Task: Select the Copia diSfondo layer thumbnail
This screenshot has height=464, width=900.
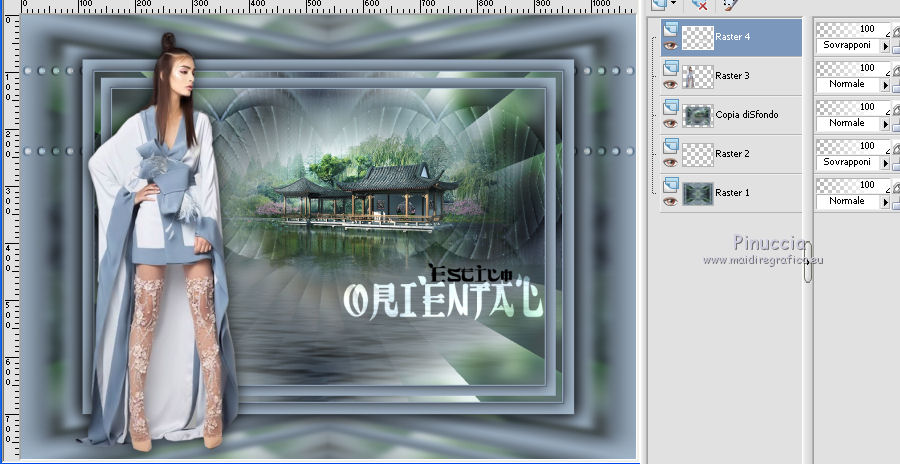Action: pos(697,116)
